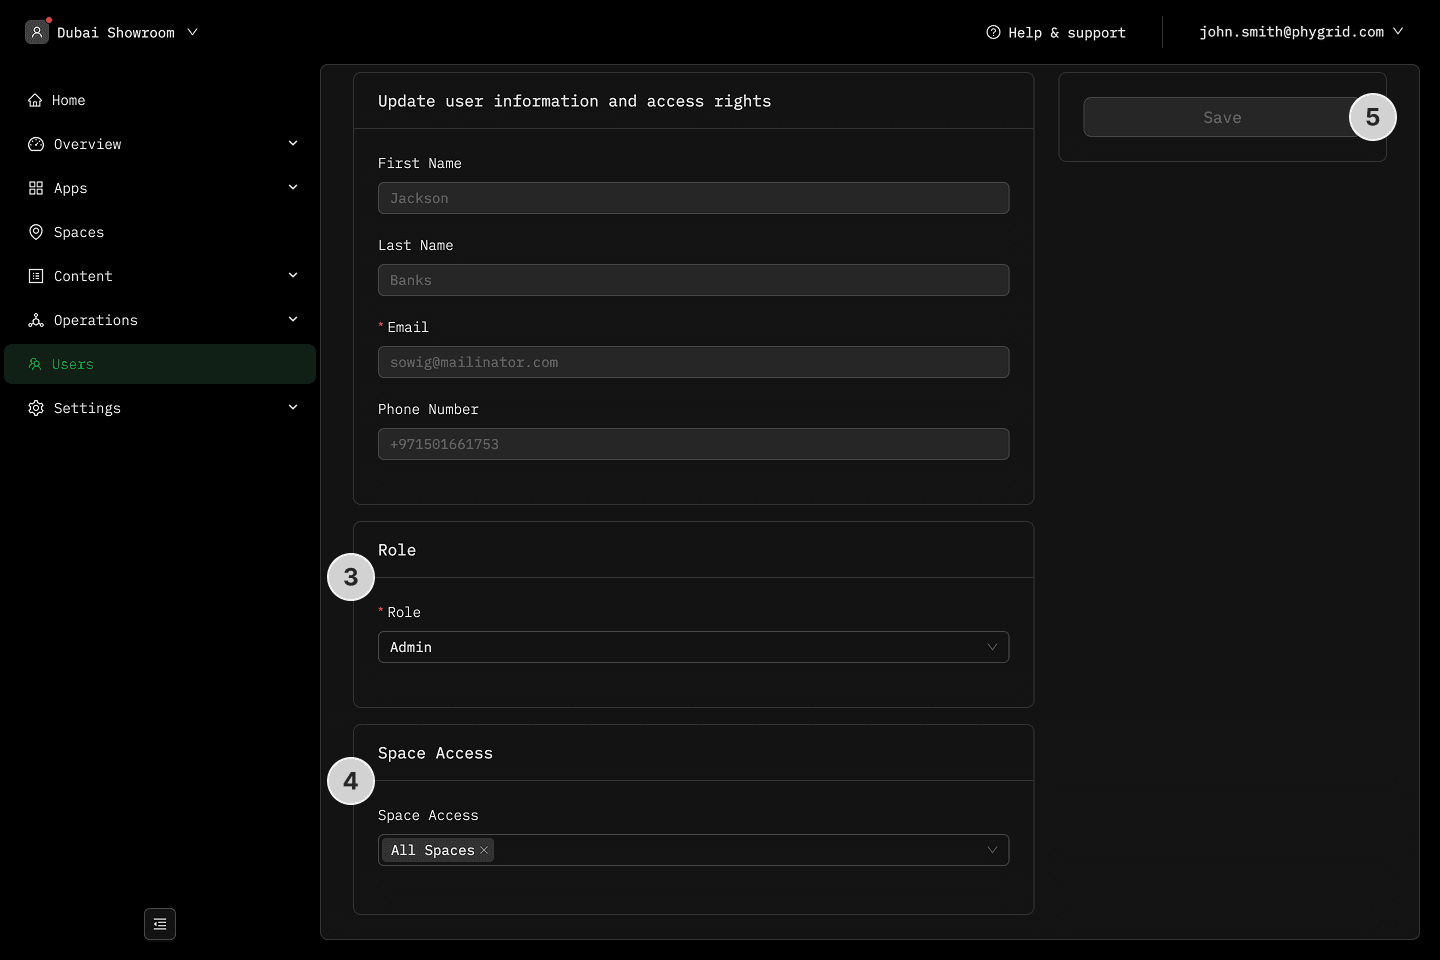The height and width of the screenshot is (960, 1440).
Task: Open the Role dropdown showing Admin
Action: (692, 647)
